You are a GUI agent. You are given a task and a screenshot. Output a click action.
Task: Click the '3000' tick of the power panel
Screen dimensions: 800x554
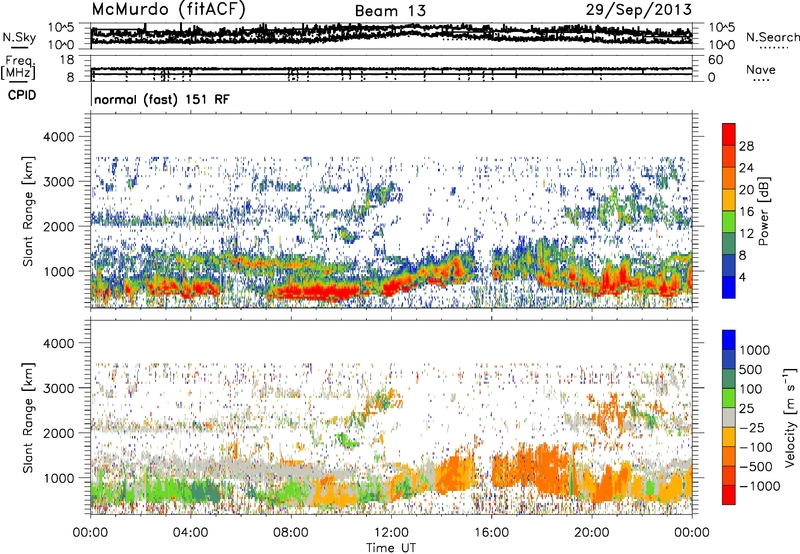59,182
